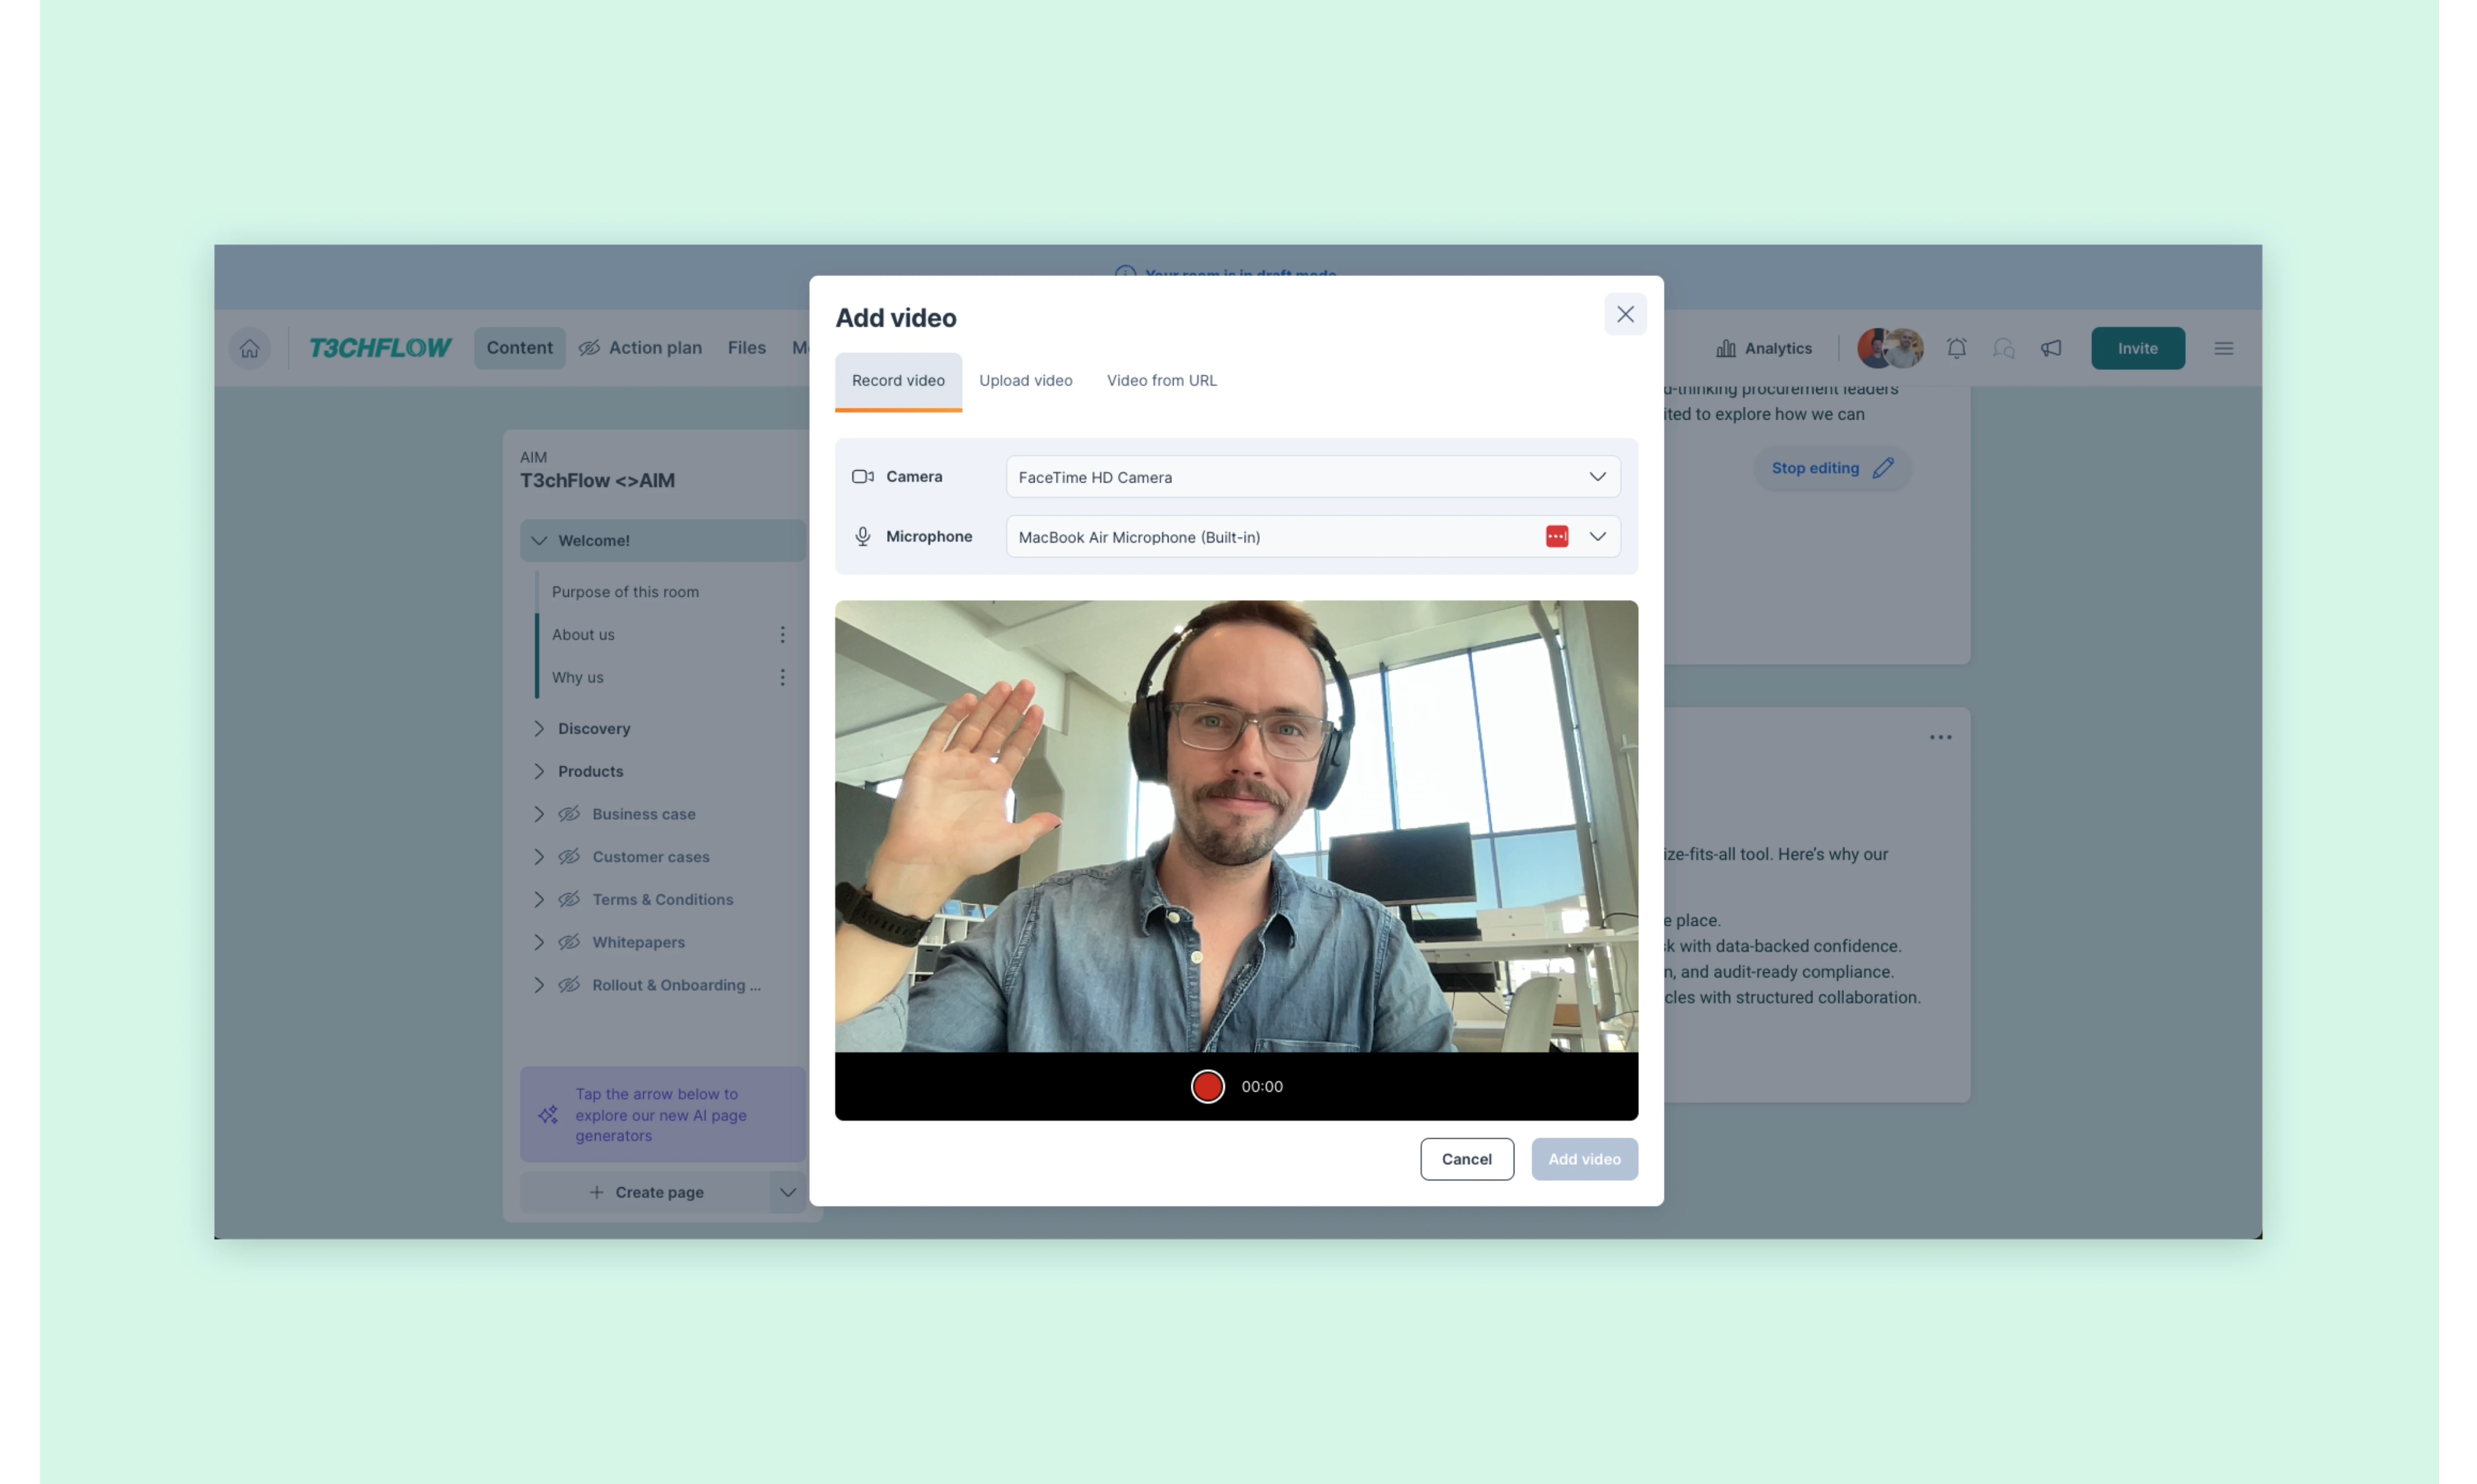This screenshot has width=2477, height=1484.
Task: Click the Invite button
Action: (2137, 348)
